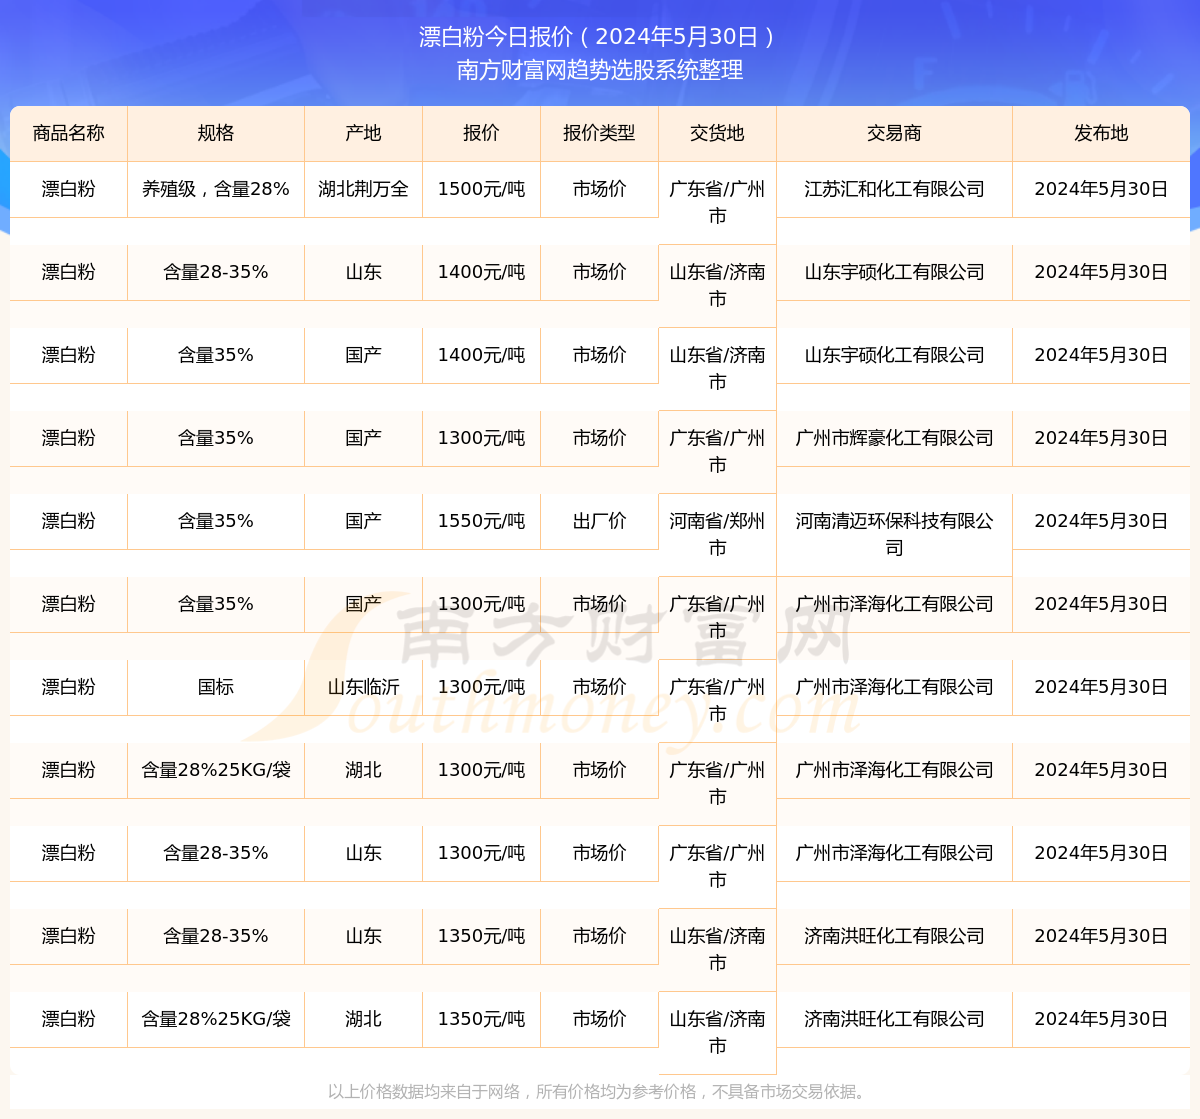The width and height of the screenshot is (1200, 1119).
Task: Click the 1550元/吨 price cell
Action: (481, 521)
